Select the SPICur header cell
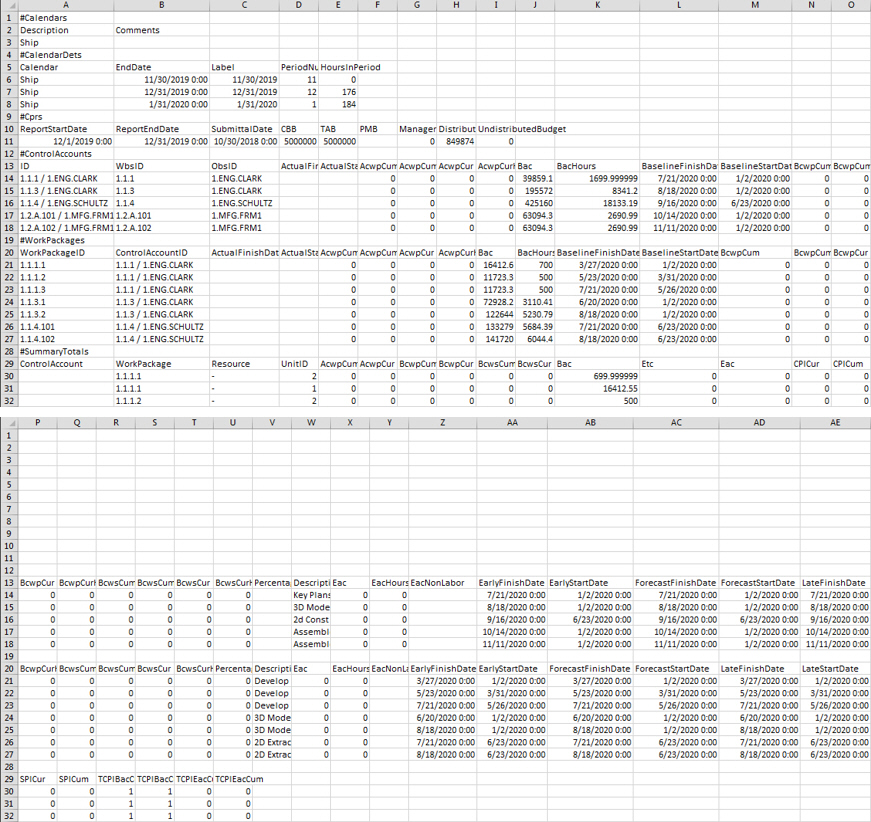Viewport: 871px width, 822px height. 38,779
